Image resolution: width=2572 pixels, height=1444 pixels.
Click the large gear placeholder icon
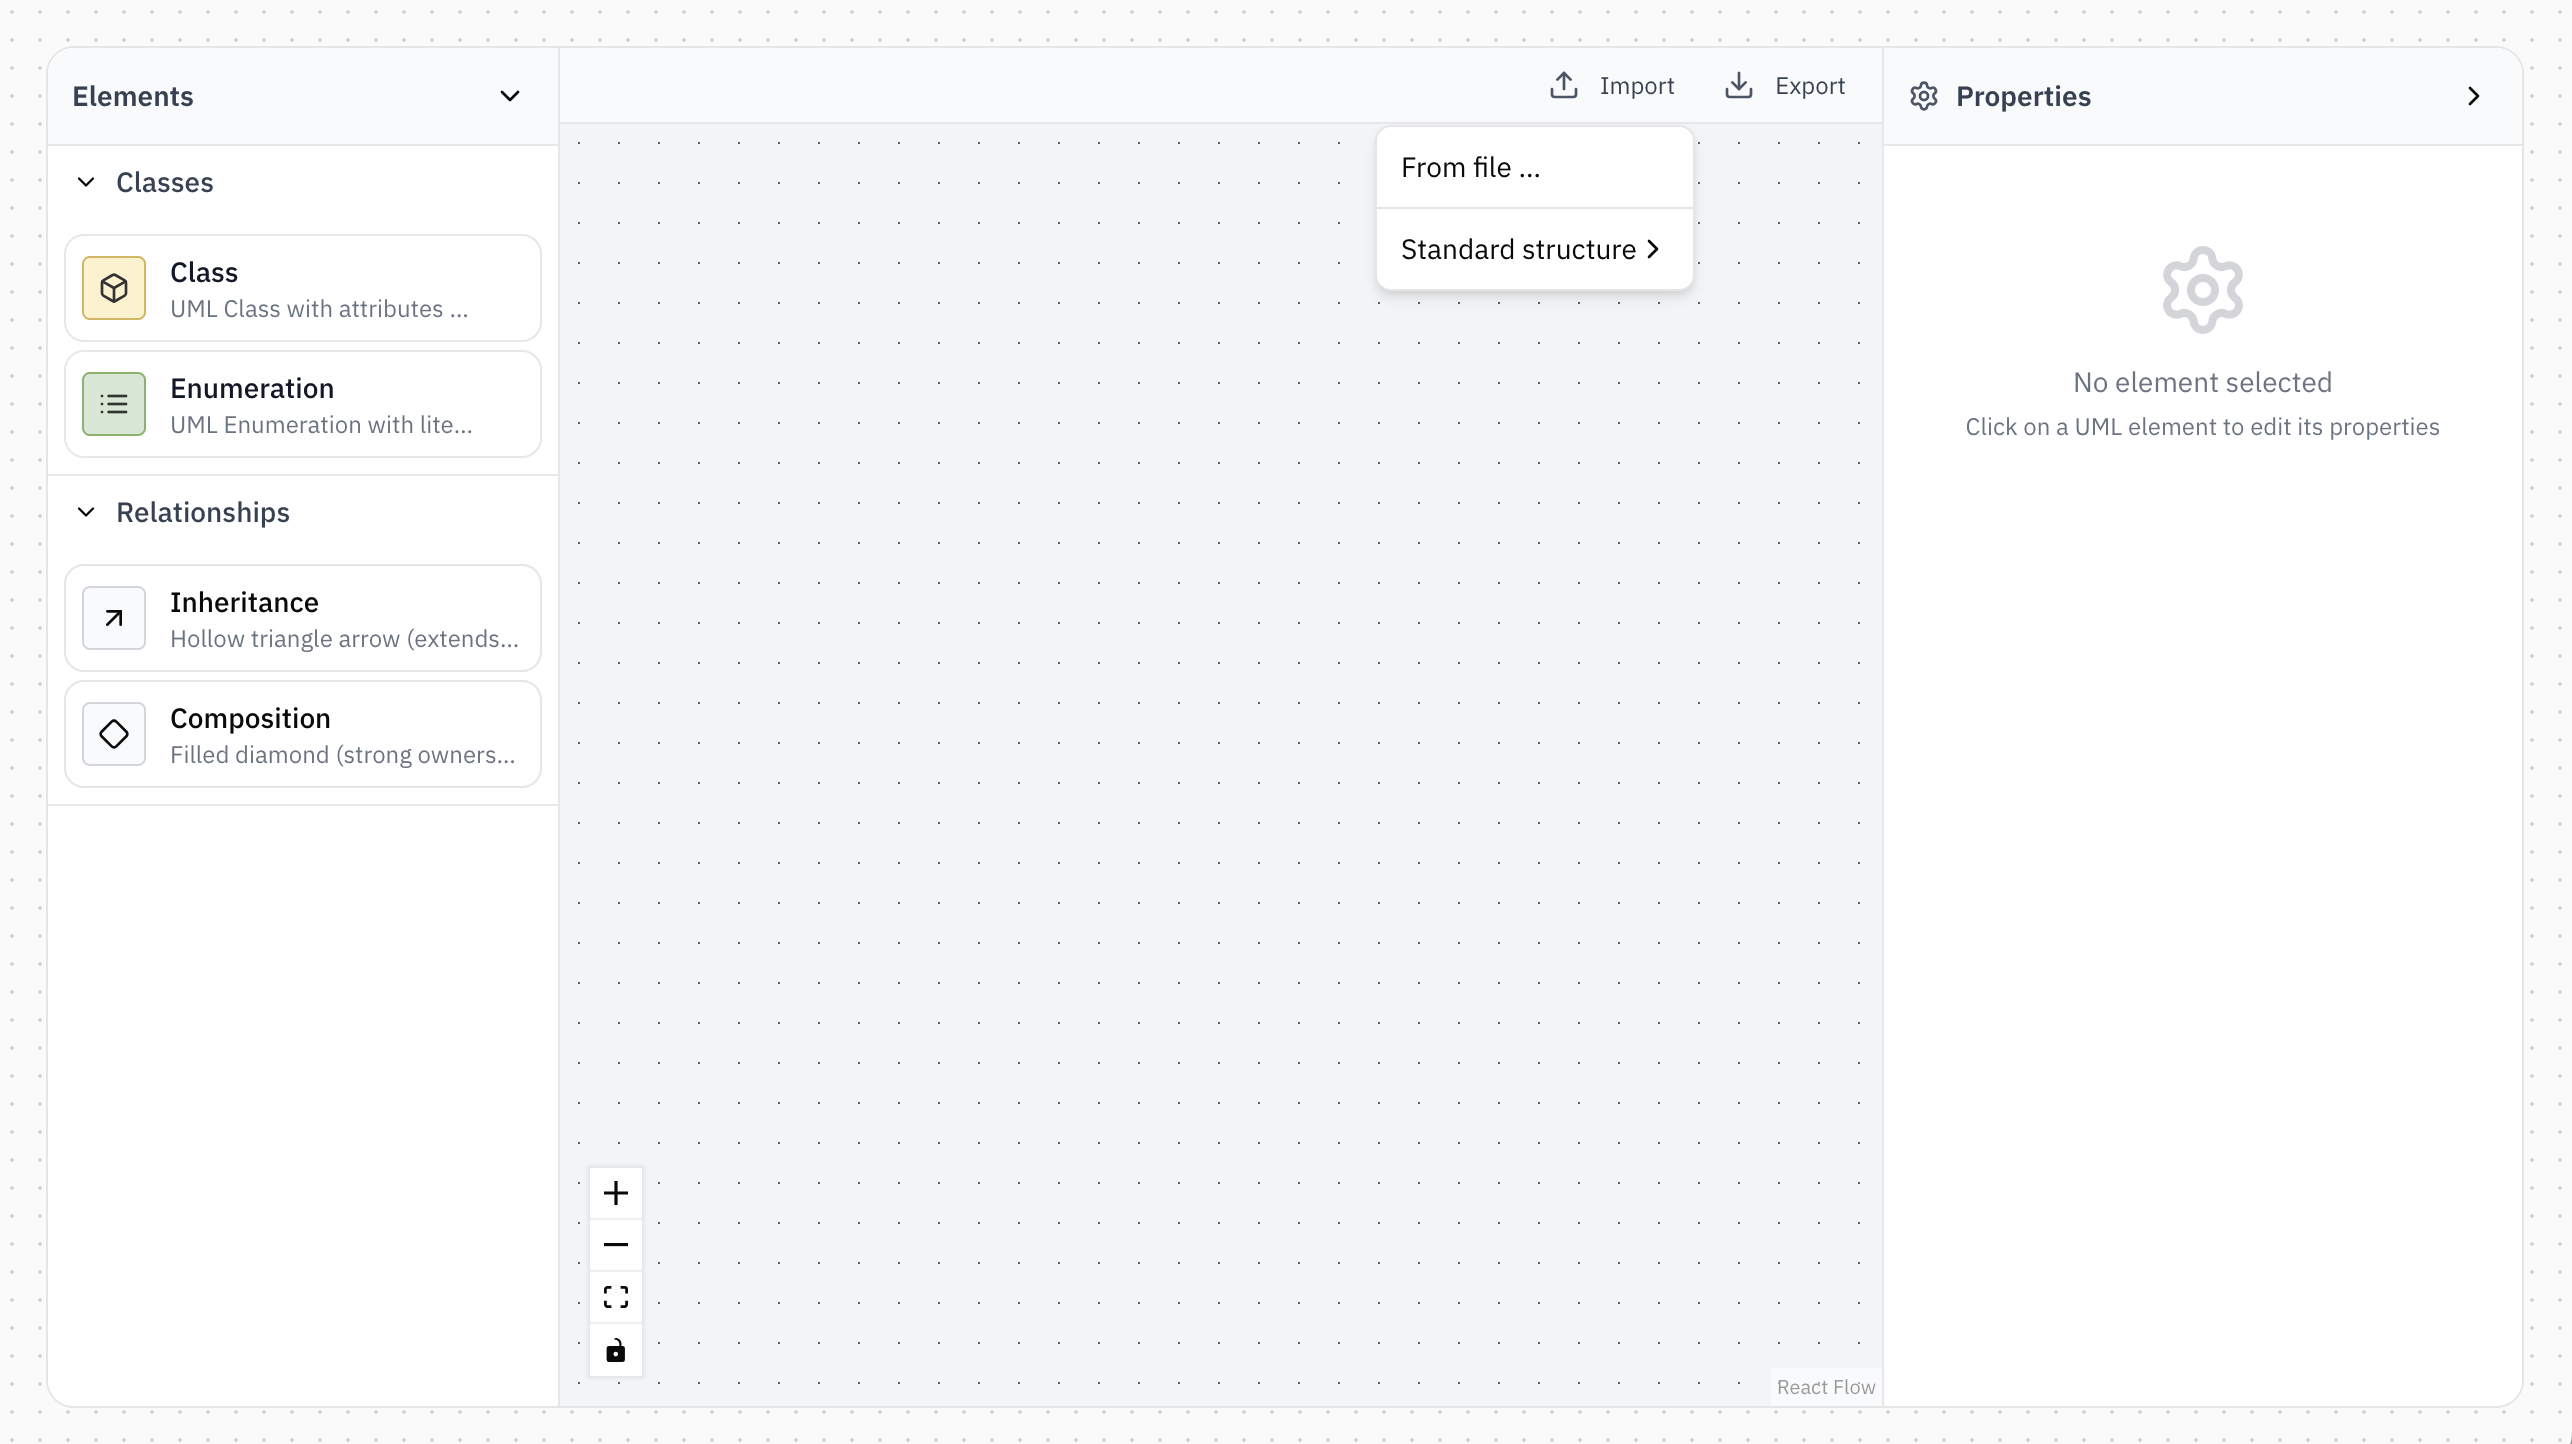tap(2202, 290)
